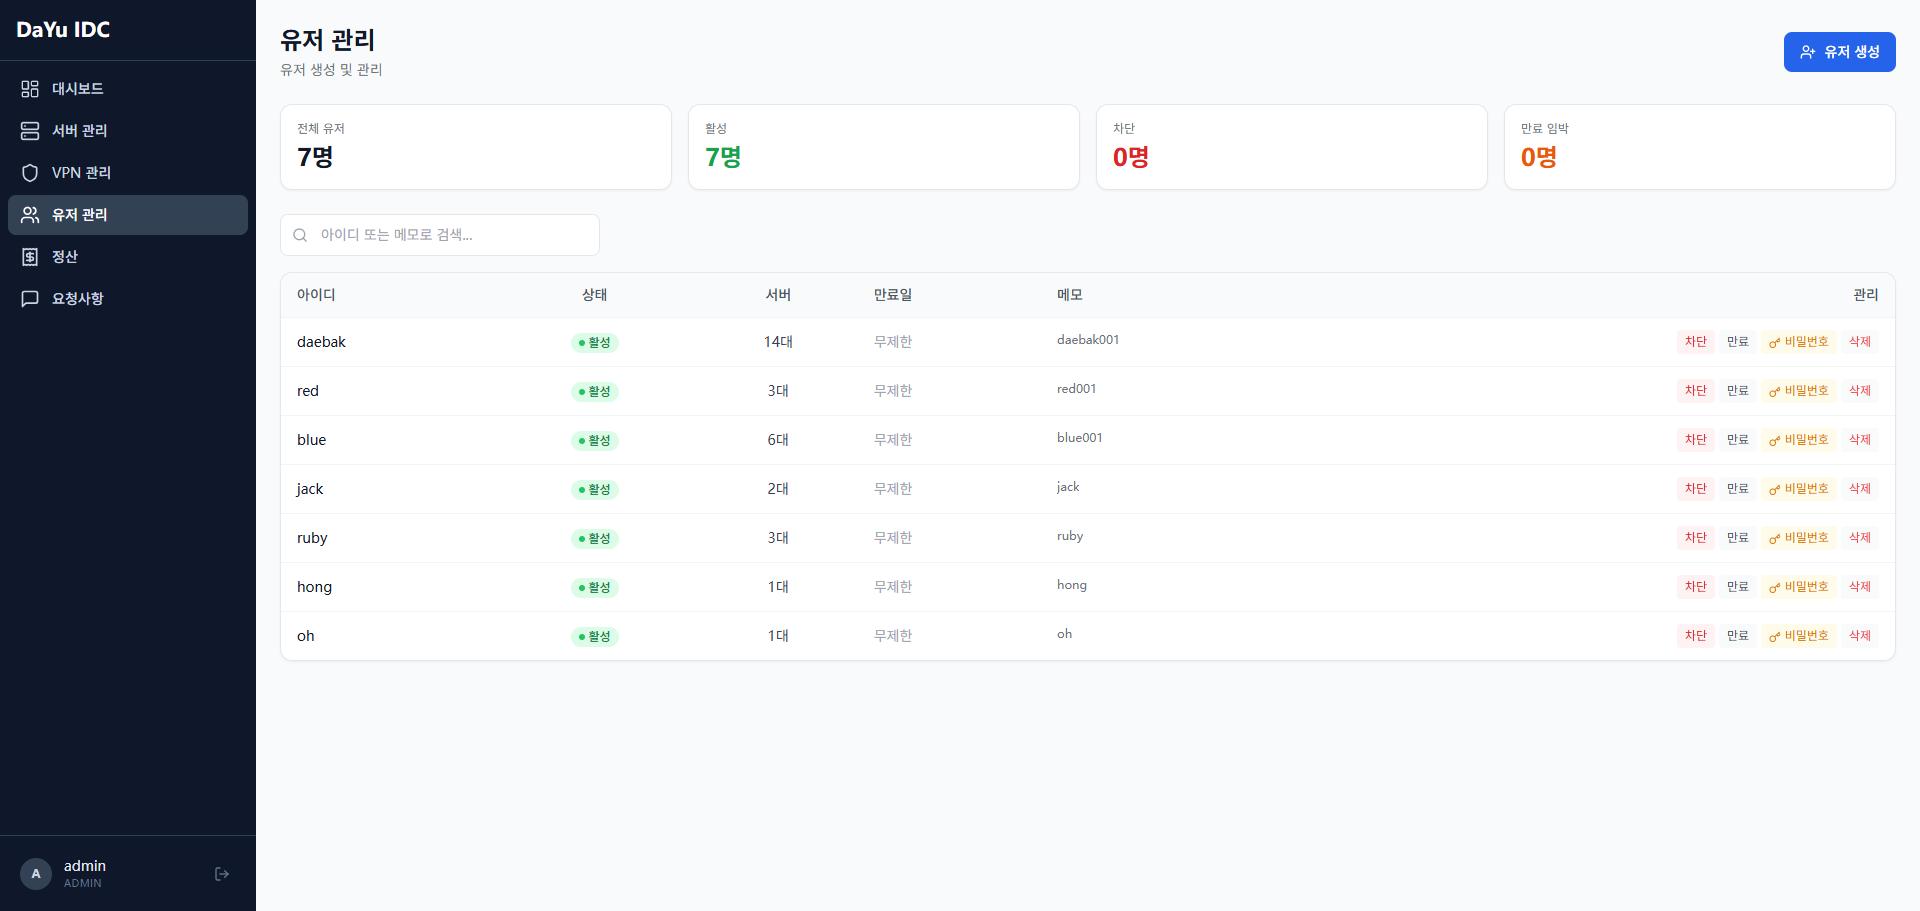Viewport: 1920px width, 911px height.
Task: Click the 활성 status badge for daebak
Action: (594, 342)
